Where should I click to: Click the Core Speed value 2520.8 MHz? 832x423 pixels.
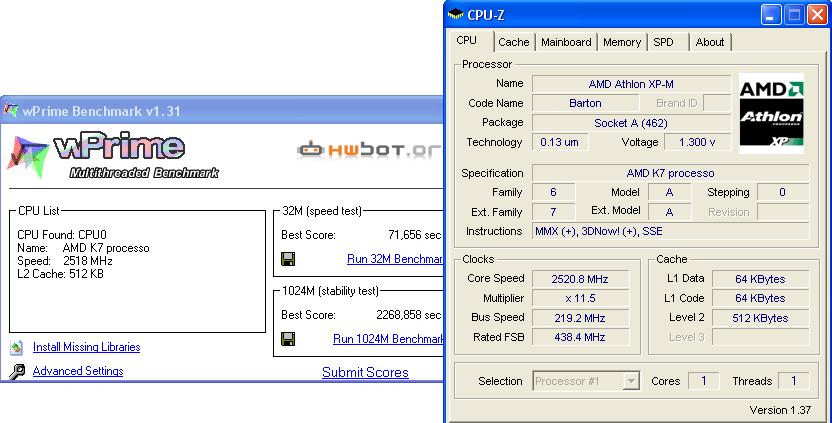(580, 279)
